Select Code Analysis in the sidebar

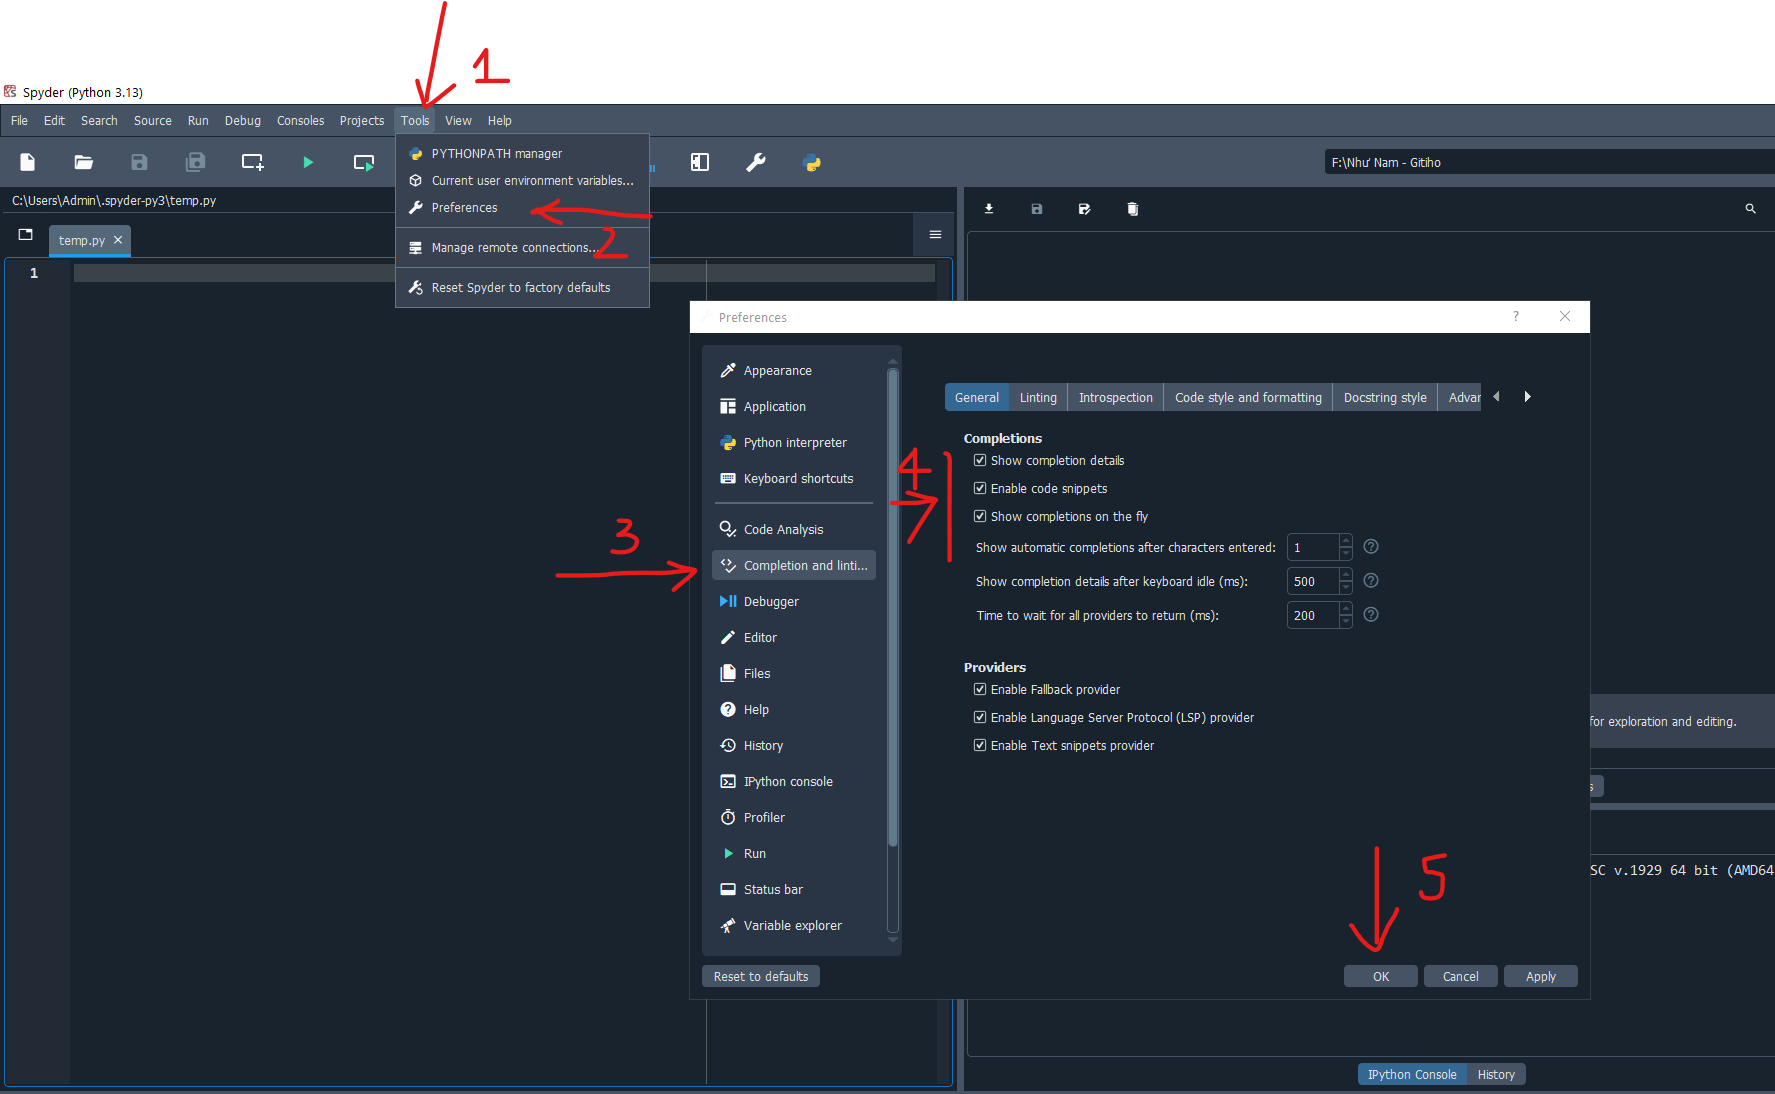pyautogui.click(x=794, y=529)
